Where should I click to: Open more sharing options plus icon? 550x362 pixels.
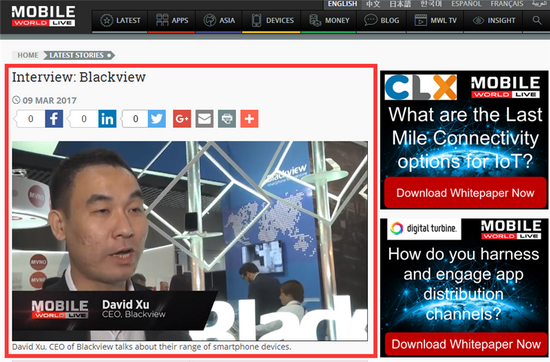click(x=249, y=119)
